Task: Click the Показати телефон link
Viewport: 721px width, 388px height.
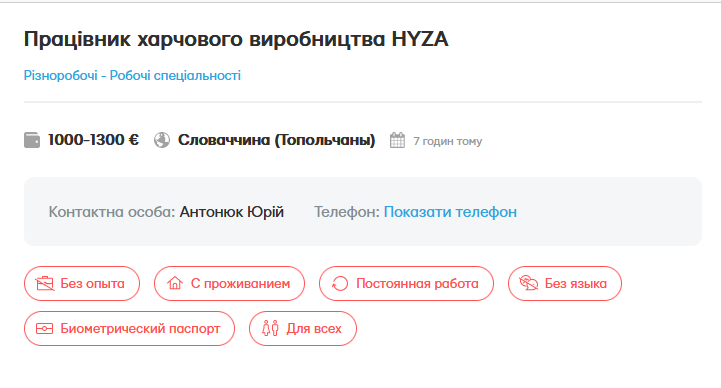Action: point(450,212)
